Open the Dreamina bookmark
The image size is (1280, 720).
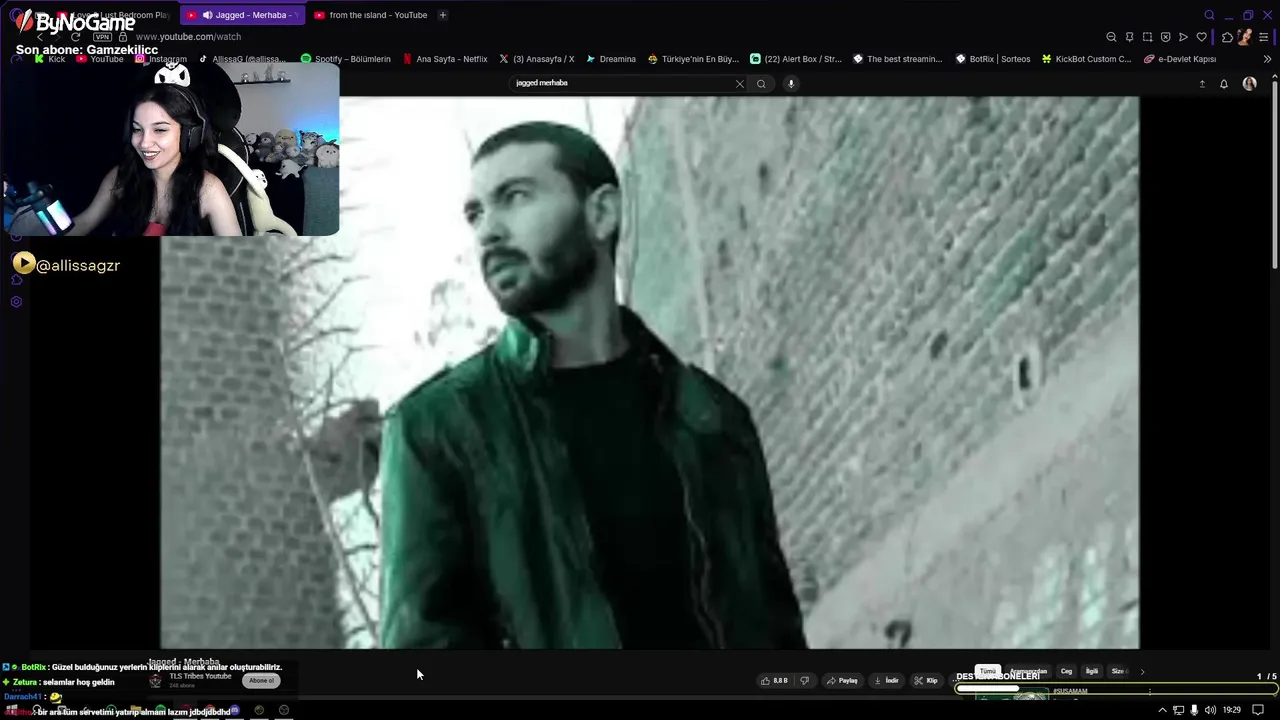coord(611,59)
